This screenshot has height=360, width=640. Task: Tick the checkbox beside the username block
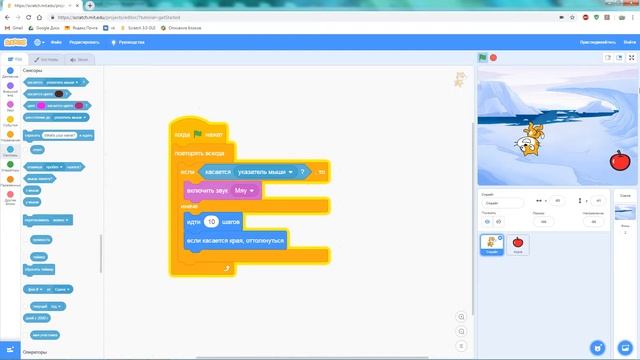[x=26, y=335]
